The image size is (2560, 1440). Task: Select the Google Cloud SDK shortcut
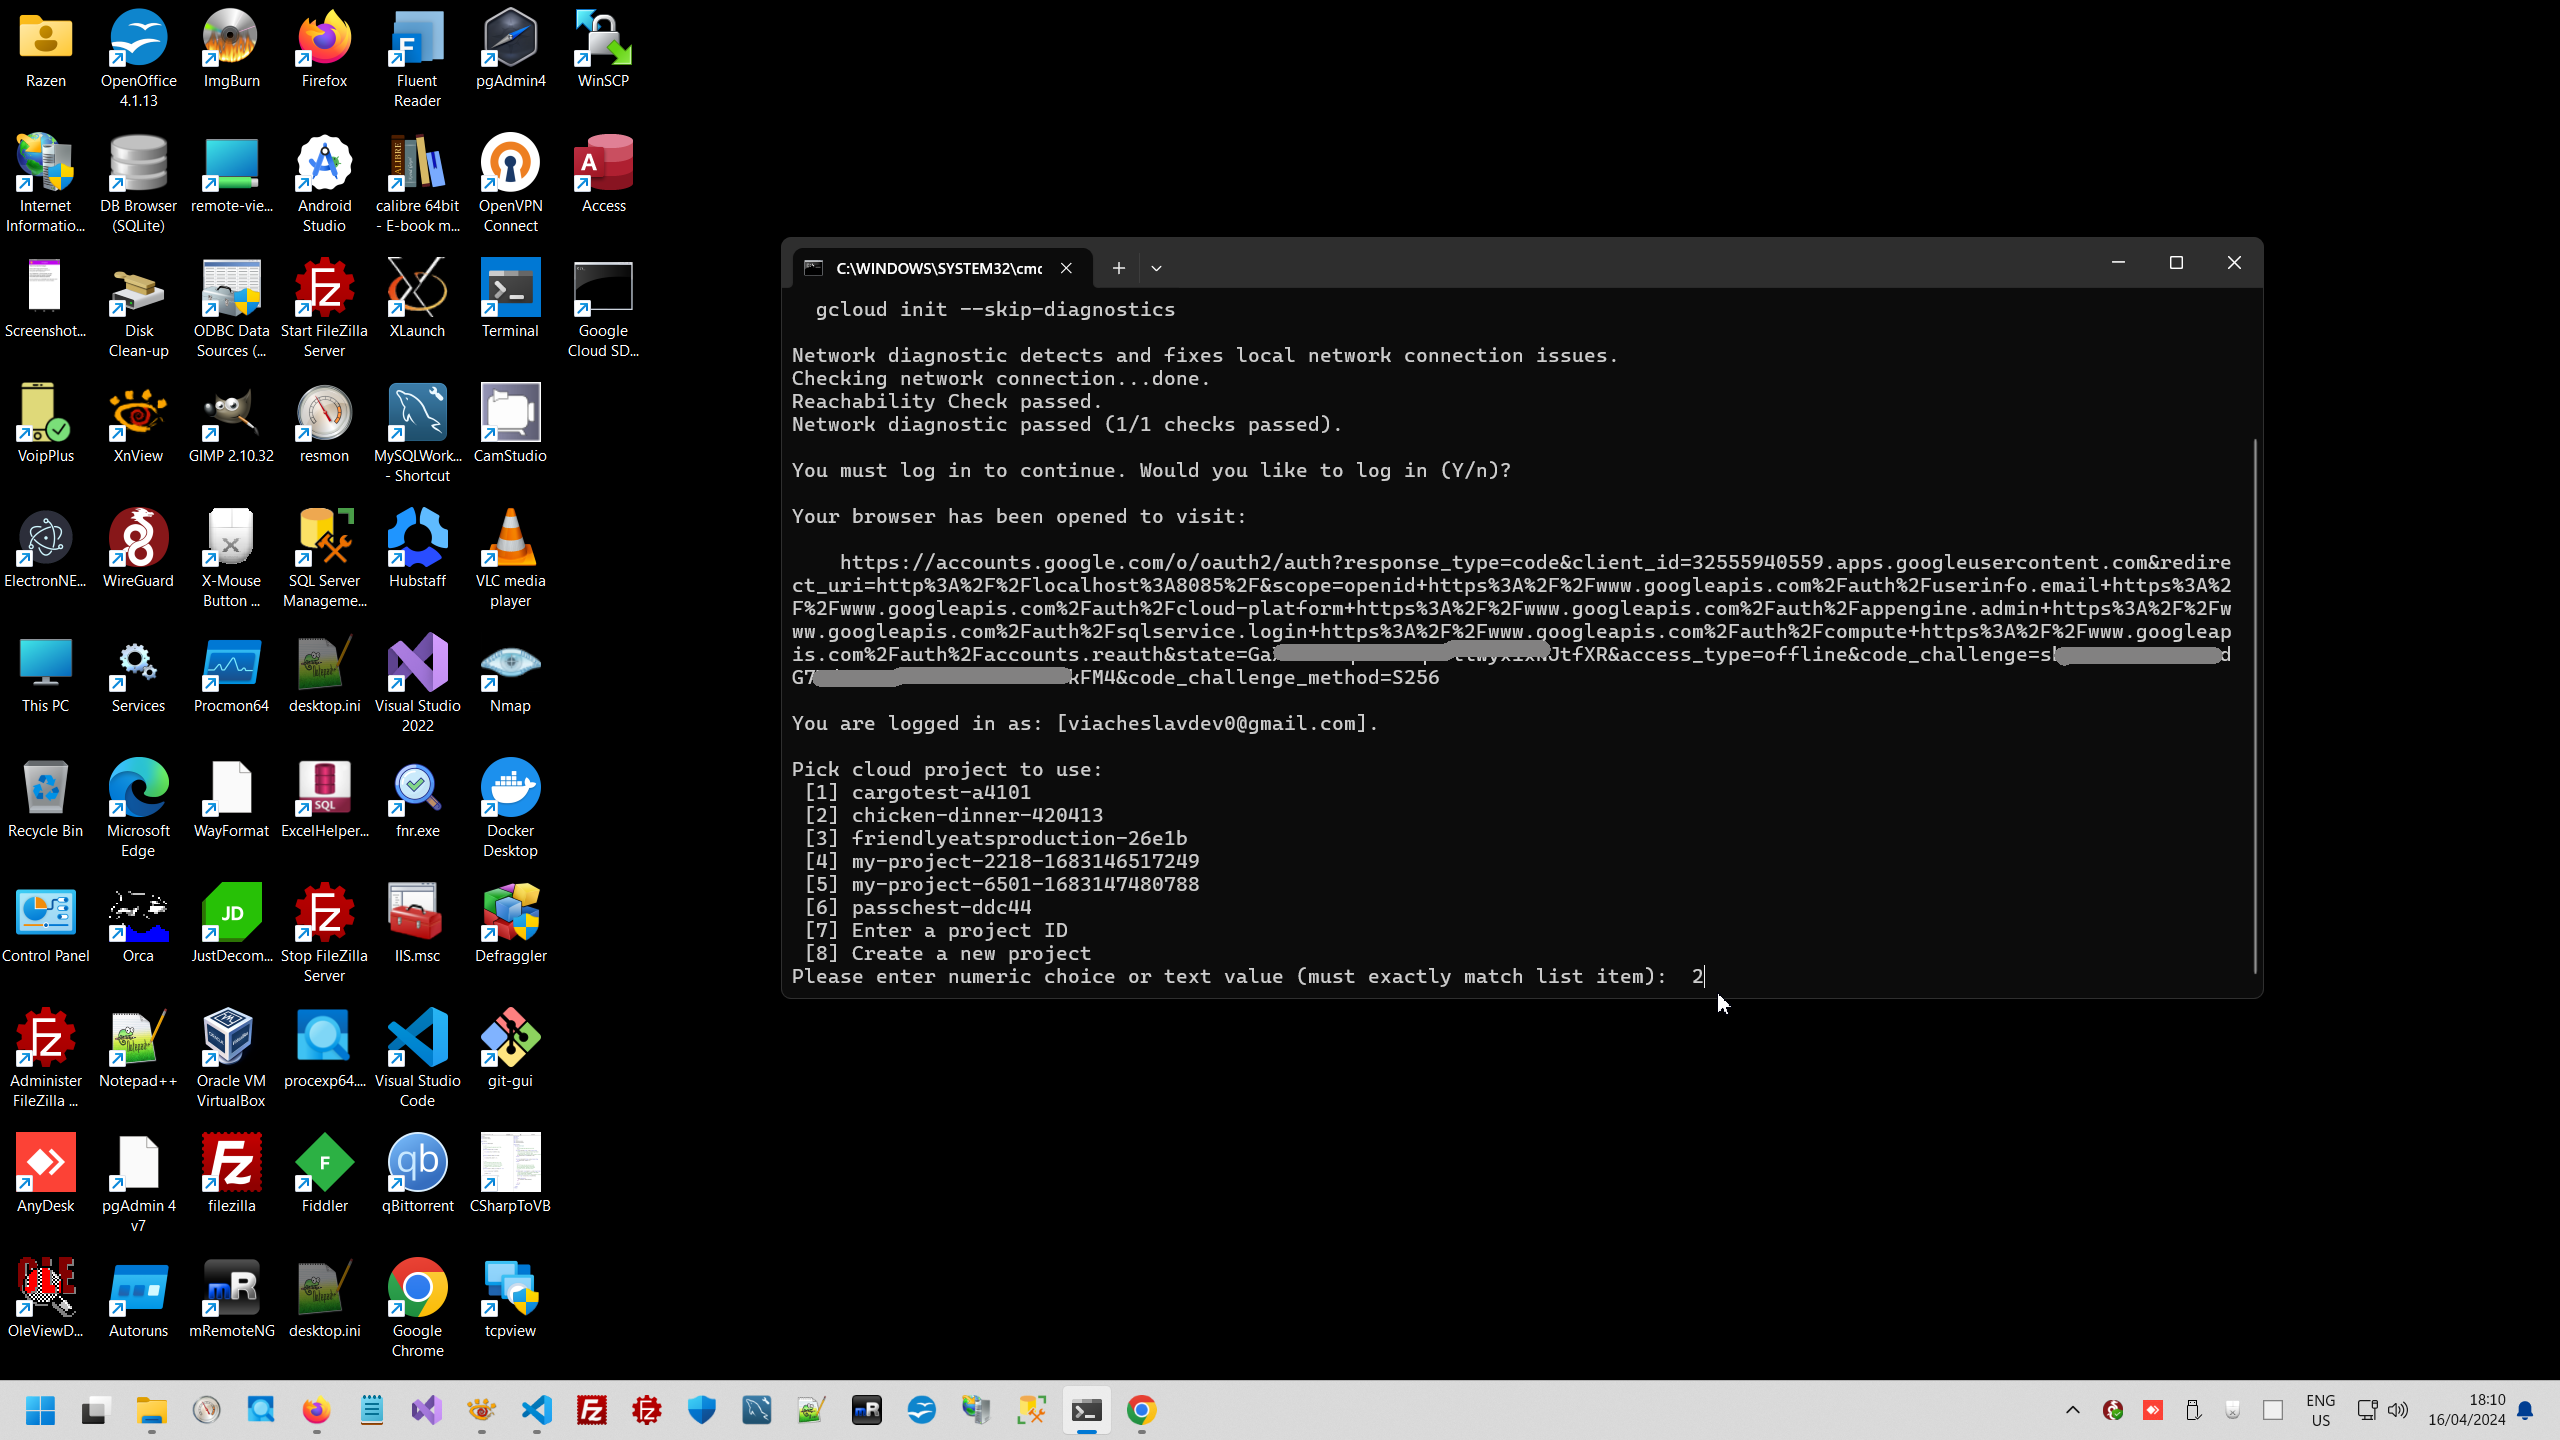[x=603, y=290]
